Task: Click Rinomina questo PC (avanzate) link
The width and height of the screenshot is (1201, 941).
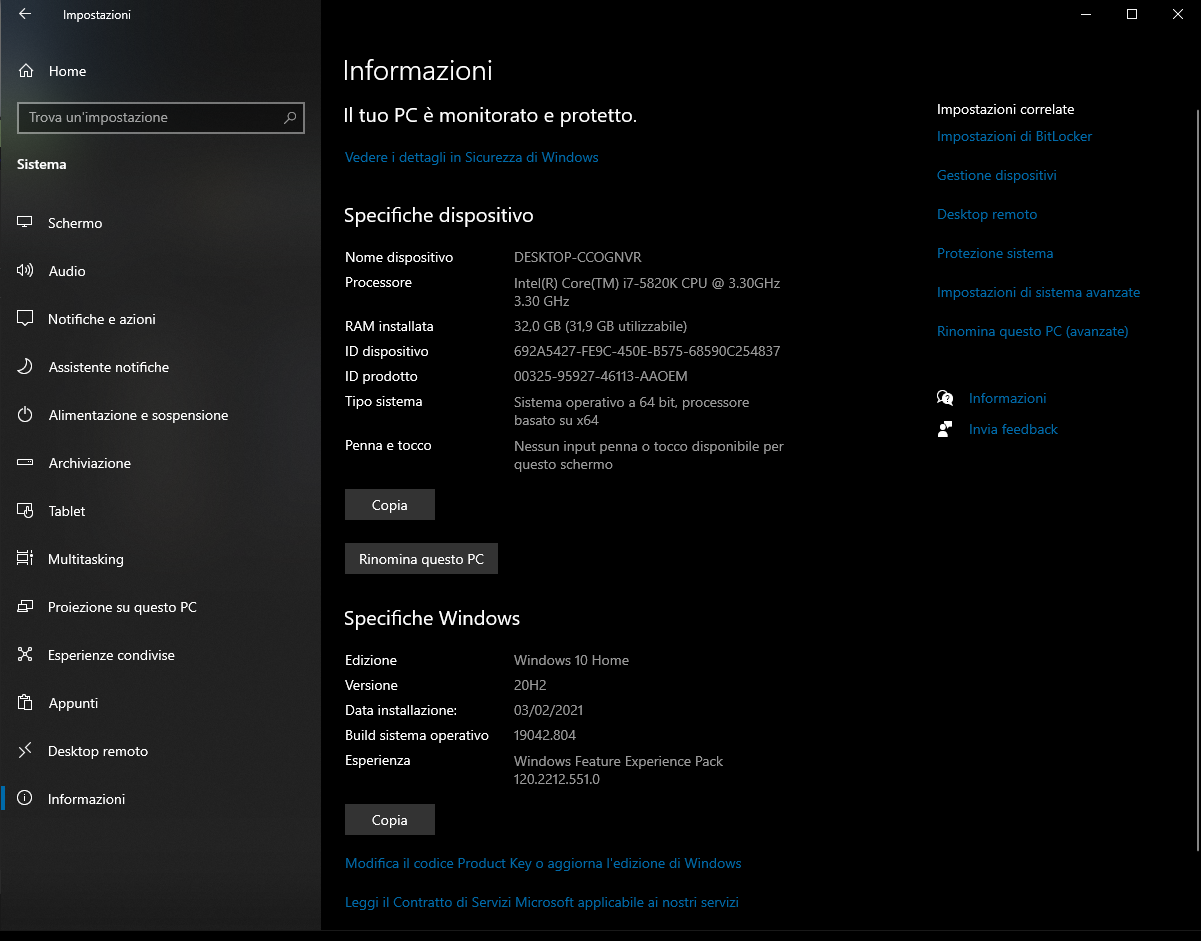Action: [1032, 331]
